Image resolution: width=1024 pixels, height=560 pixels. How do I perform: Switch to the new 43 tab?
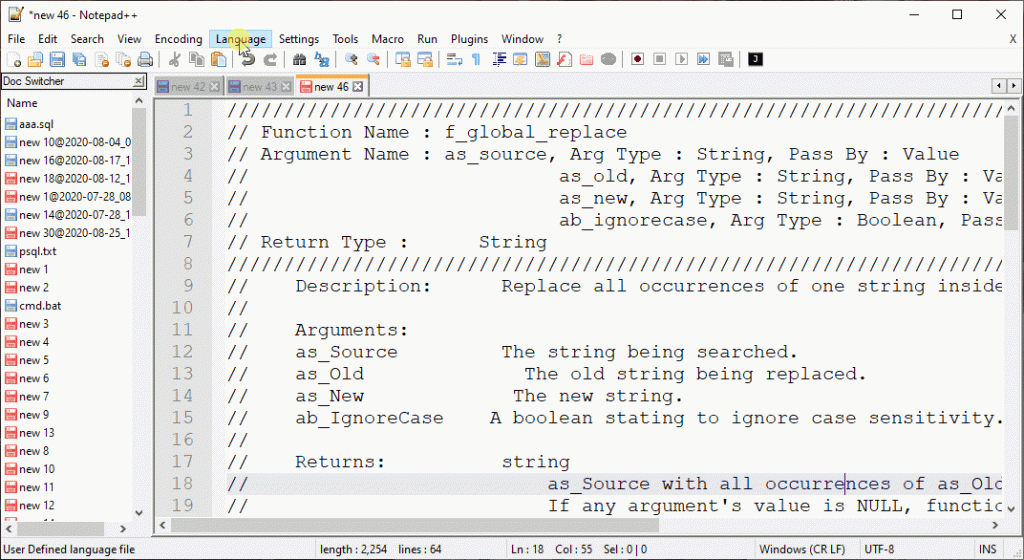click(x=259, y=87)
